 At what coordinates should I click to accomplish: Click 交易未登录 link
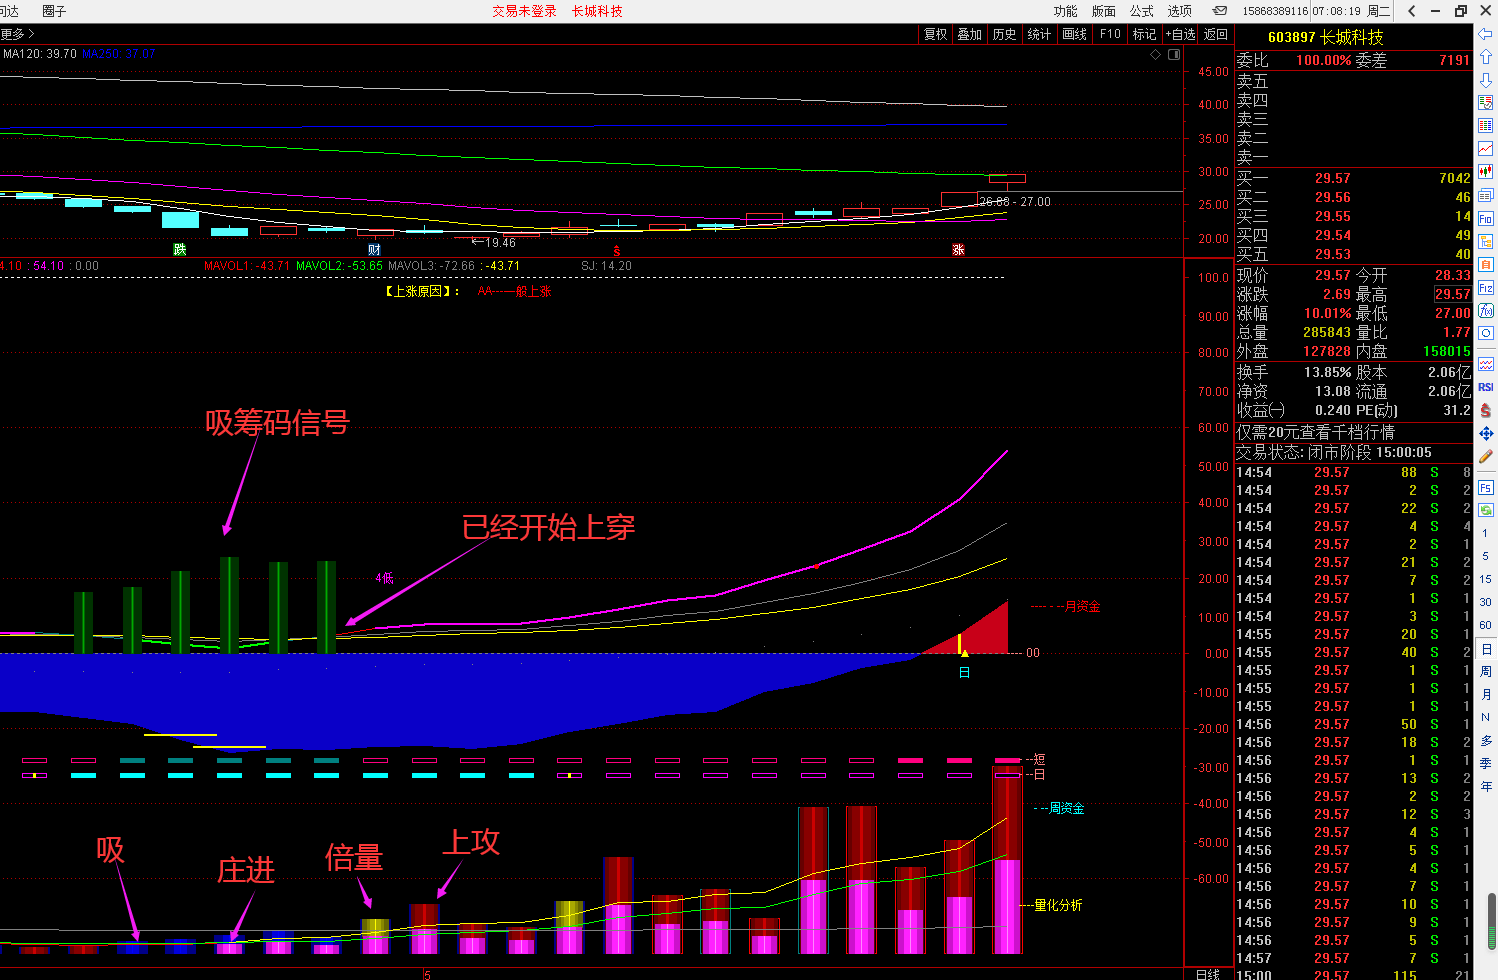tap(524, 11)
